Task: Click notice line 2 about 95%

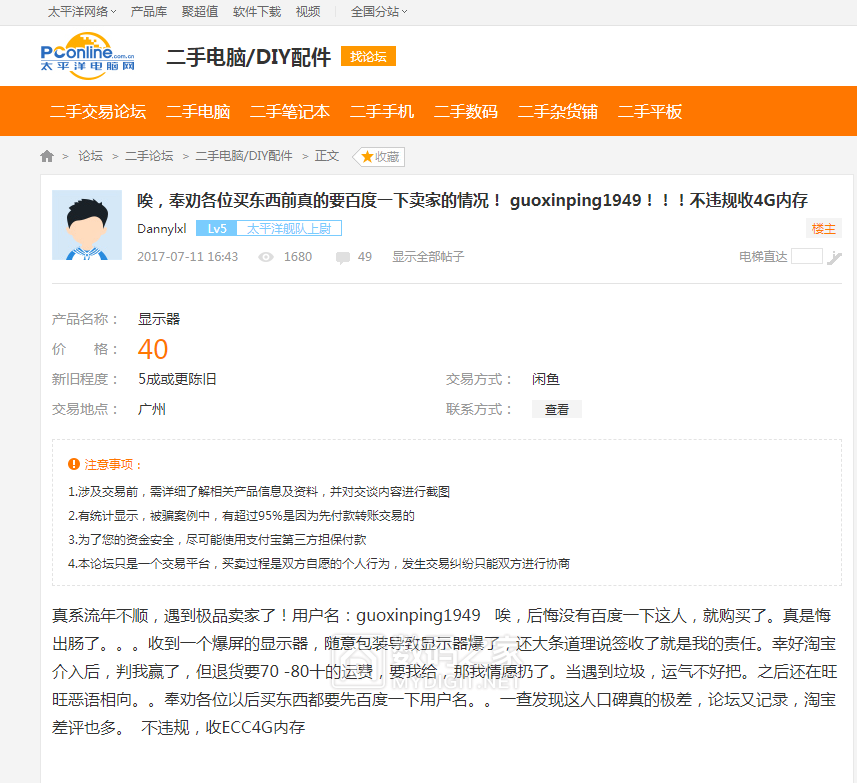Action: point(241,516)
